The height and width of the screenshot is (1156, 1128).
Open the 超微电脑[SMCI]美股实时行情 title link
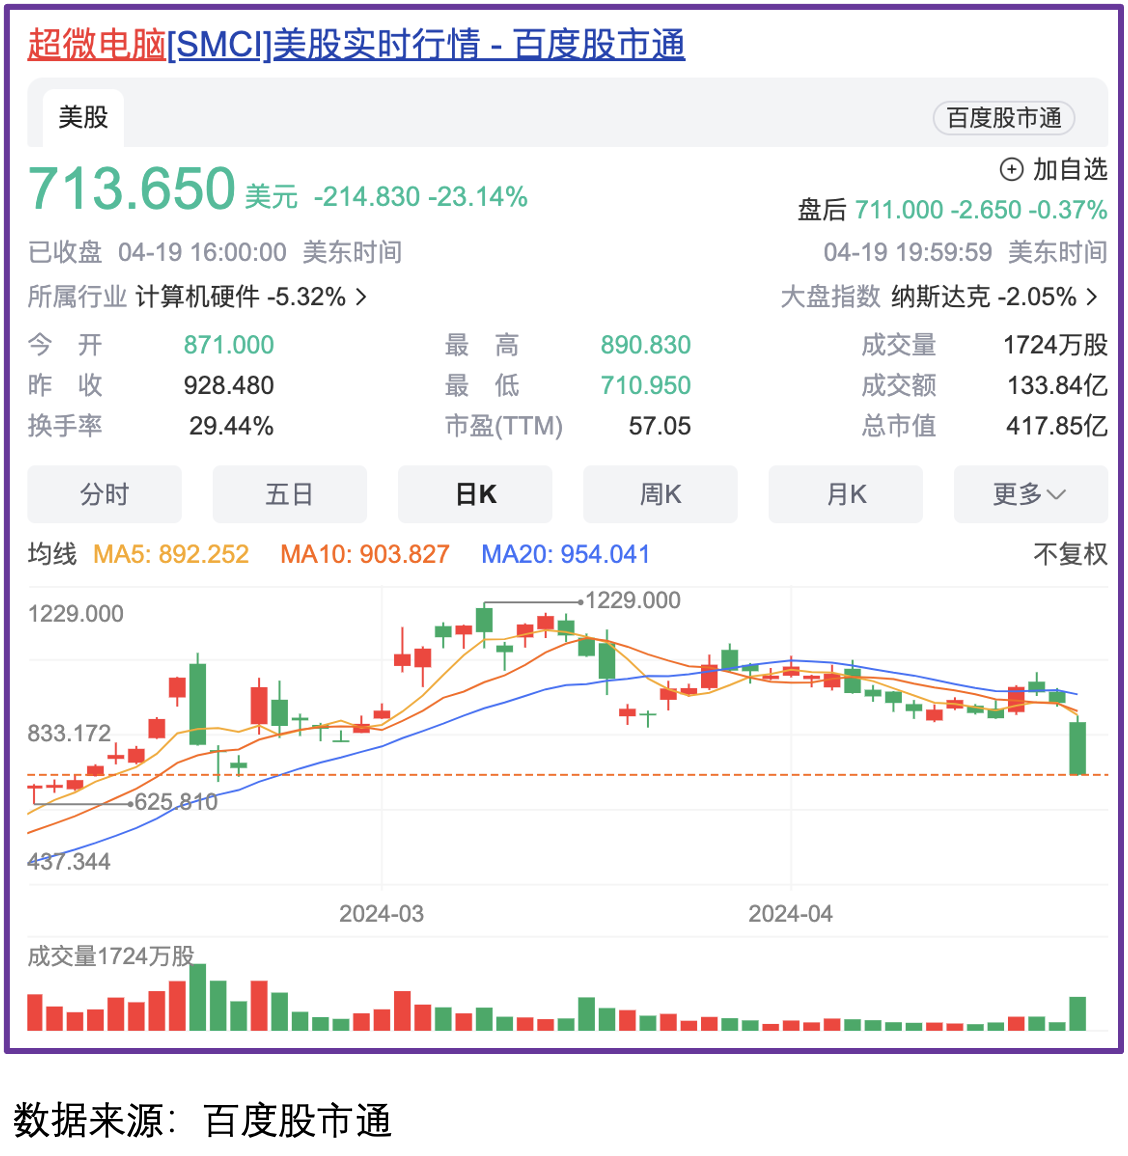356,44
